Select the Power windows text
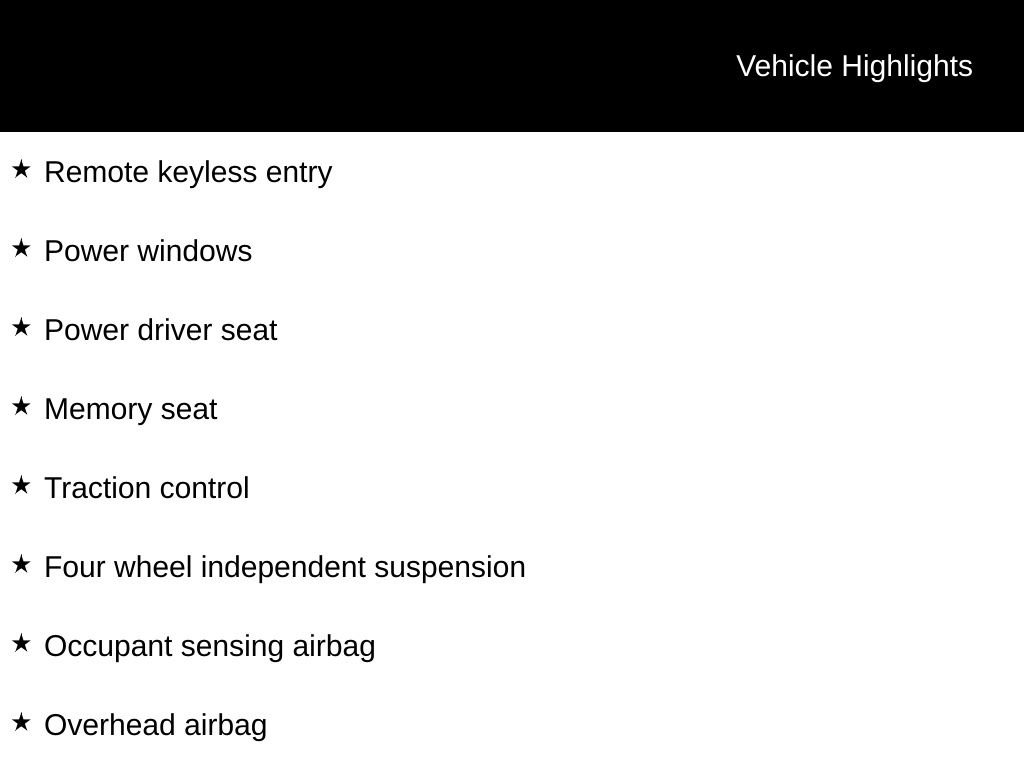Image resolution: width=1024 pixels, height=768 pixels. click(x=148, y=251)
